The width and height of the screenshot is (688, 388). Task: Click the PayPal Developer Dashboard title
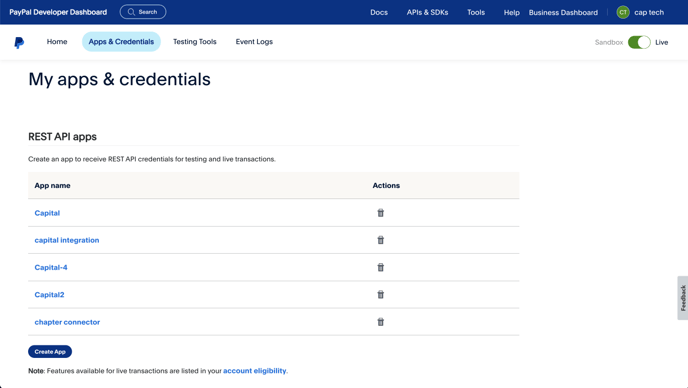point(58,12)
